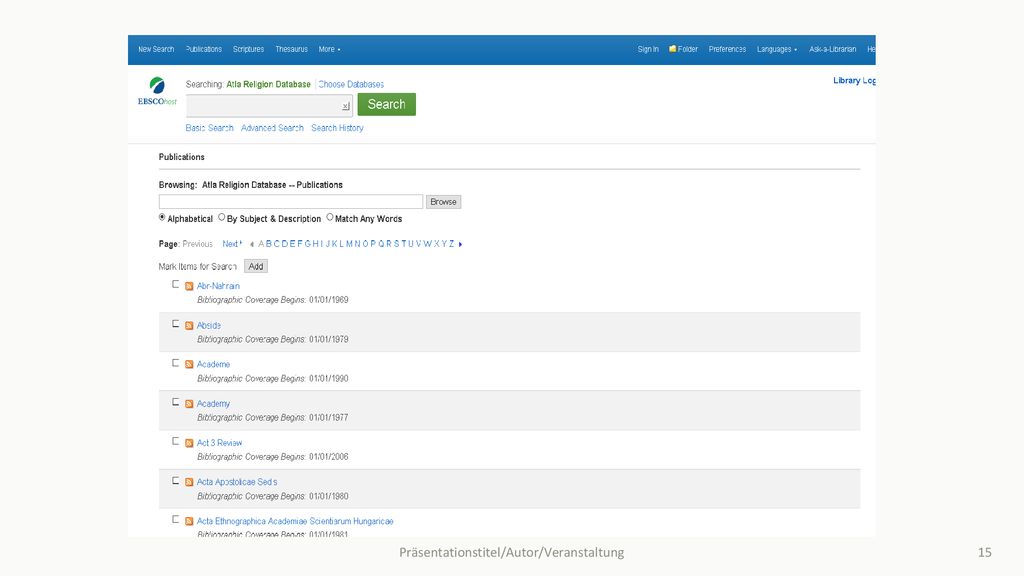The image size is (1024, 576).
Task: Click the RSS icon beside Academe
Action: 189,364
